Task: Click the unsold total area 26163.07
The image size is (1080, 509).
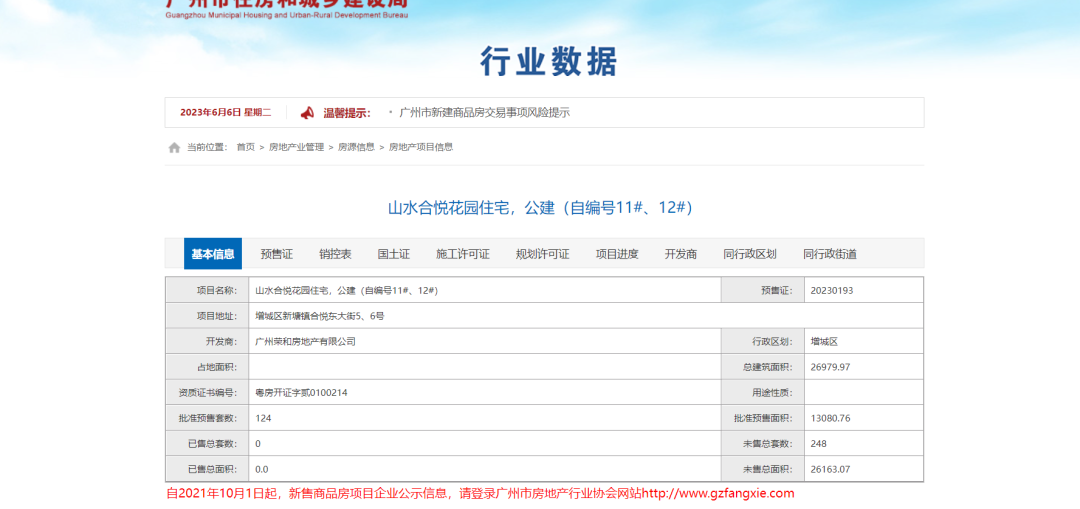Action: [x=831, y=469]
